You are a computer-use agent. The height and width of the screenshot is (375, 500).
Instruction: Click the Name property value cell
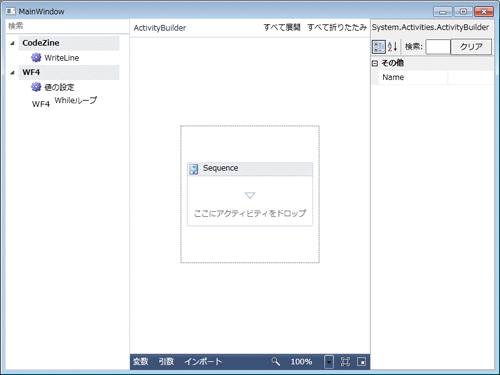471,77
